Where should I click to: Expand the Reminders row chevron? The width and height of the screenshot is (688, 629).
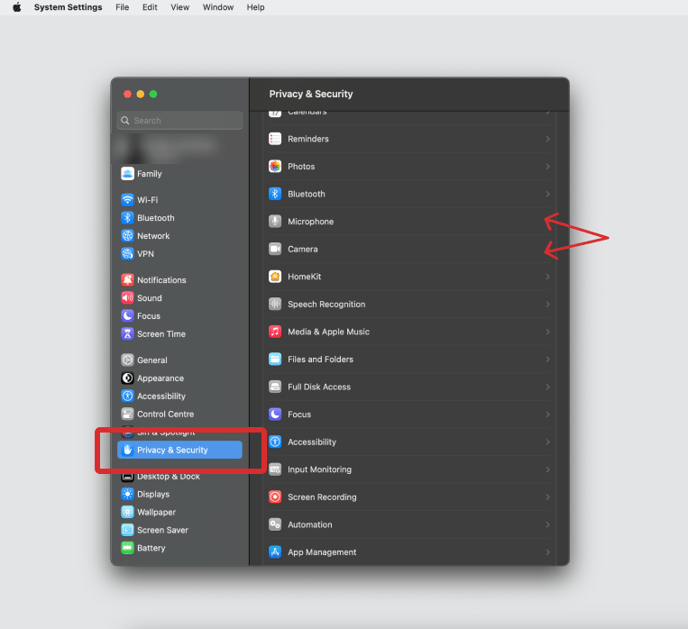[548, 139]
